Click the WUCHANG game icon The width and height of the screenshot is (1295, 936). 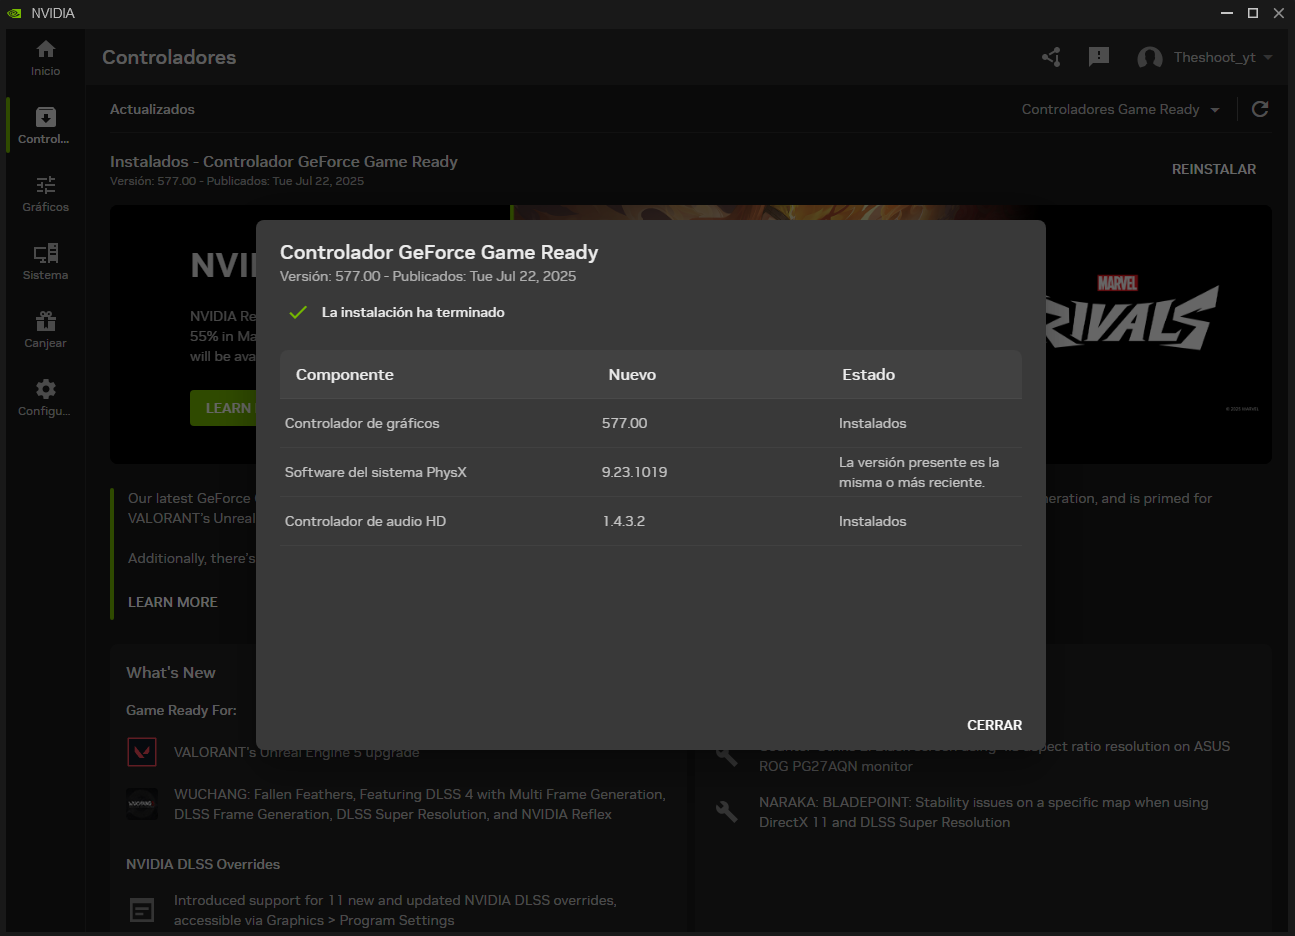(x=142, y=803)
